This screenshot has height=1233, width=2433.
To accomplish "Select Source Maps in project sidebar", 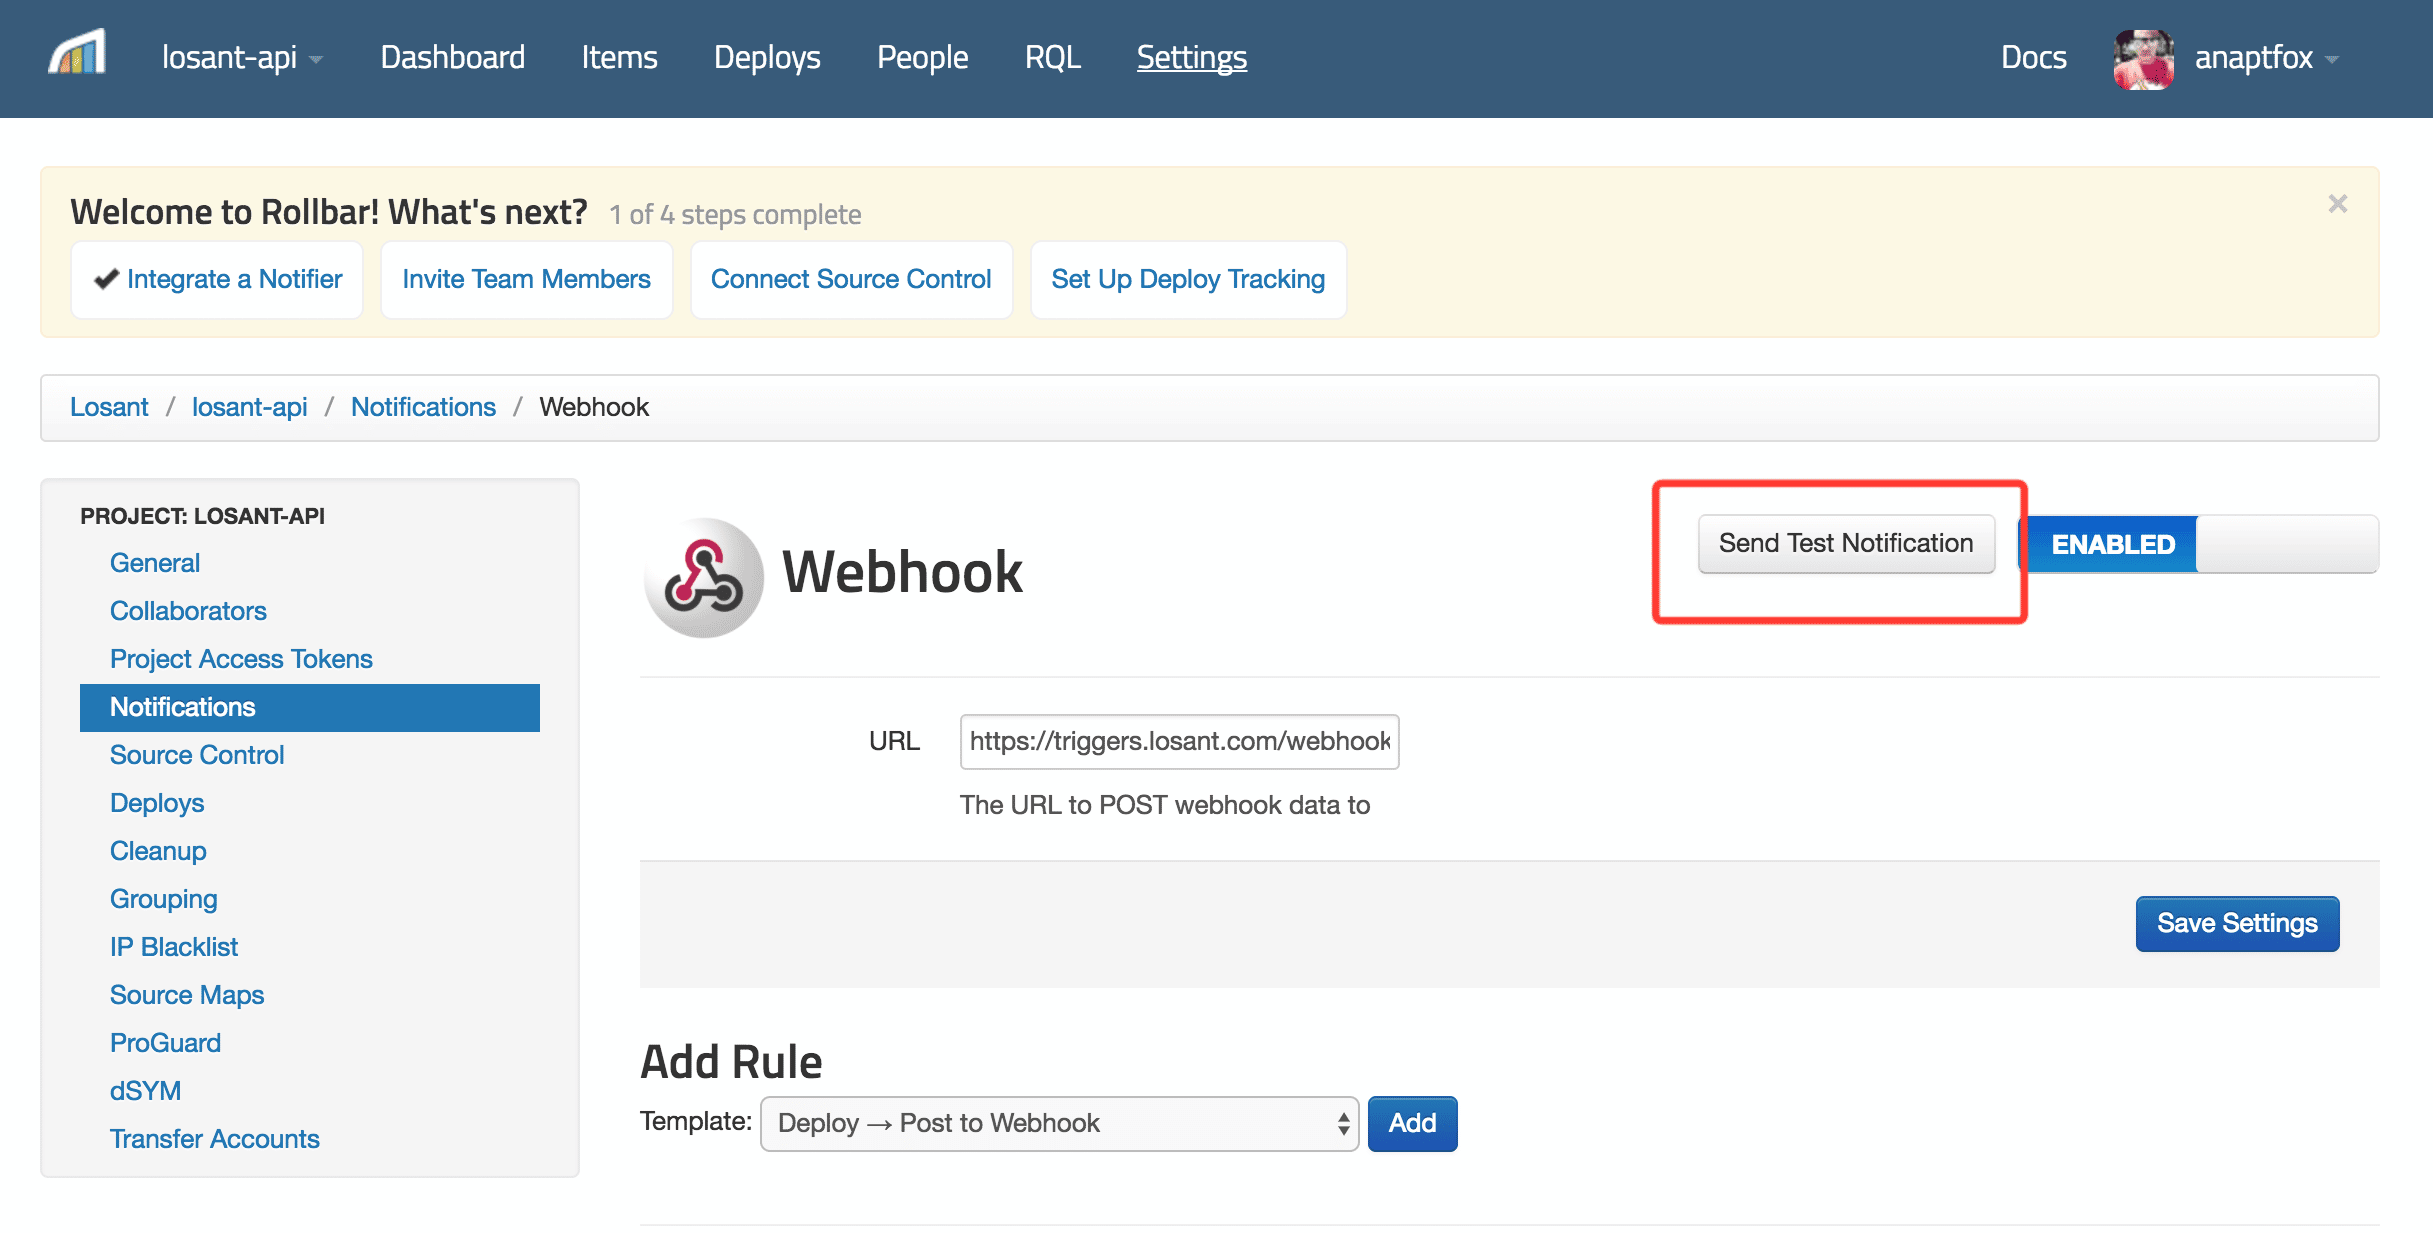I will coord(187,995).
